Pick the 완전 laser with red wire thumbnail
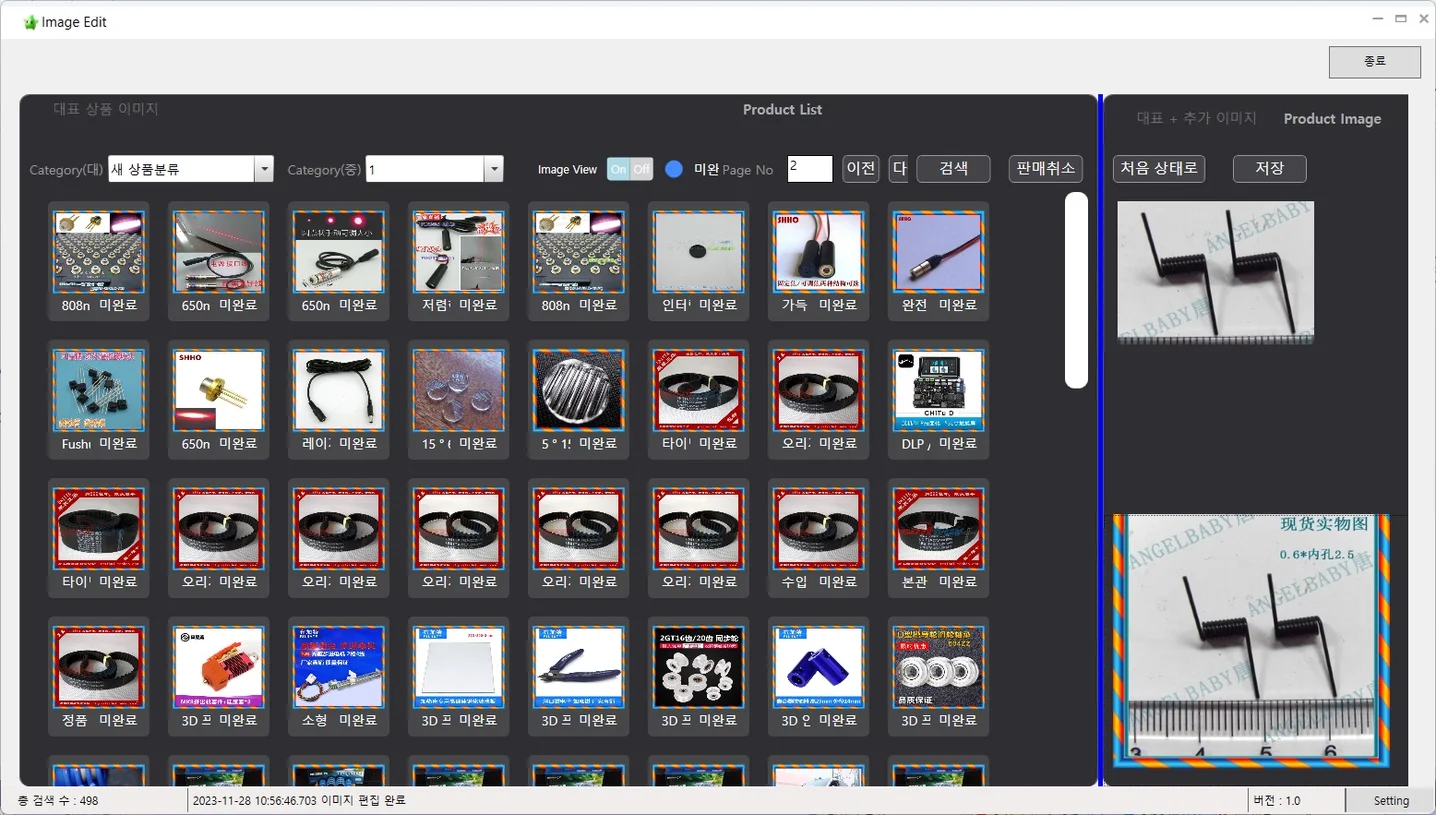 point(938,251)
